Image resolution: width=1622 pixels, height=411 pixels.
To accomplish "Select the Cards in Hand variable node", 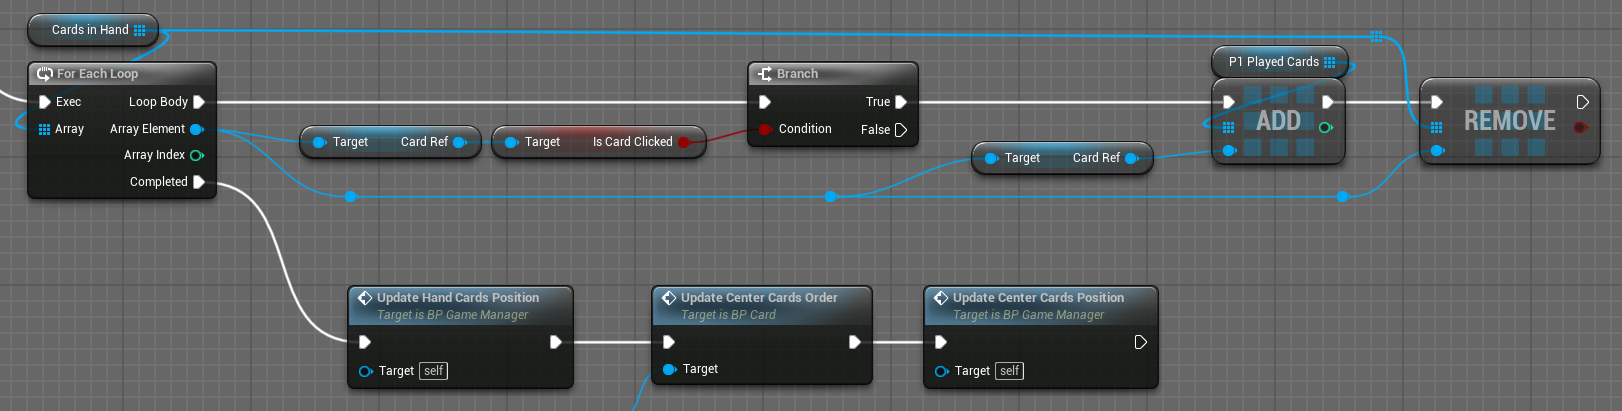I will [90, 30].
